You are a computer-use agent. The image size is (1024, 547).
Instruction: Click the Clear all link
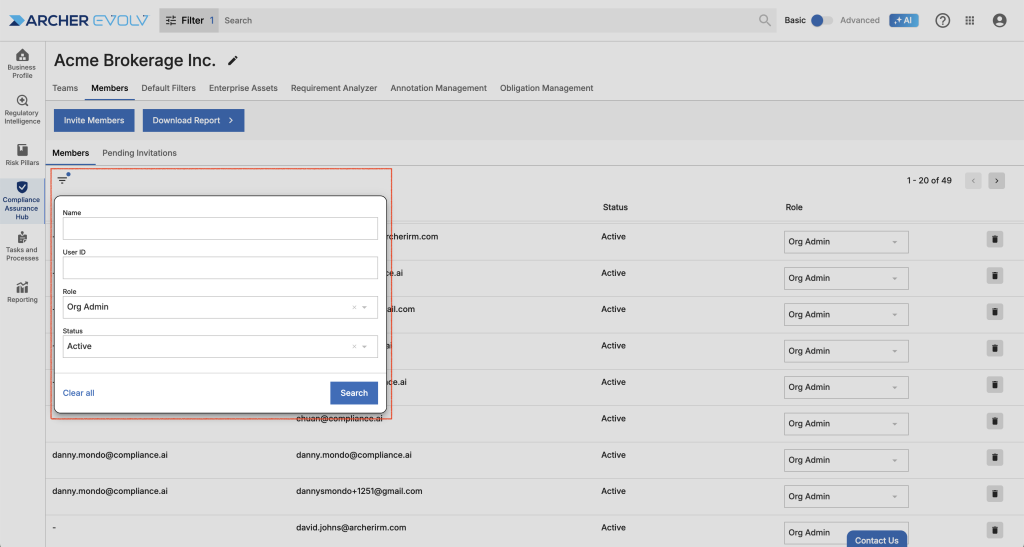coord(79,393)
